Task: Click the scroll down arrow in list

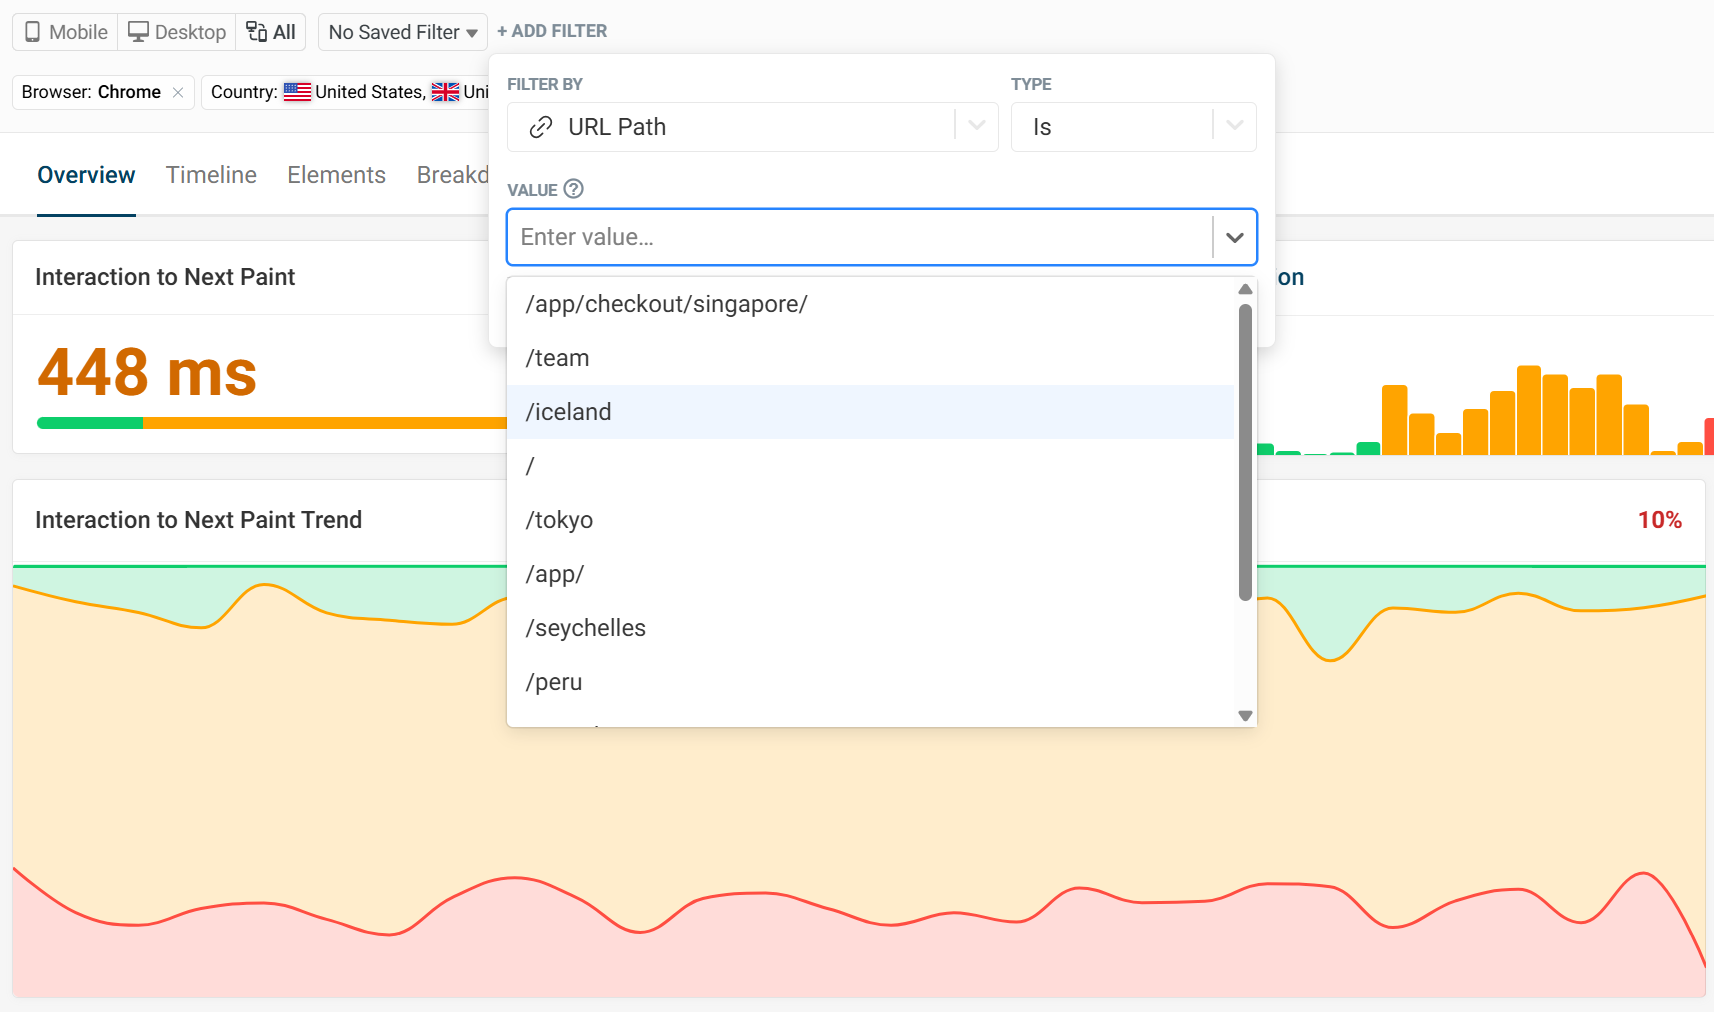Action: [1245, 715]
